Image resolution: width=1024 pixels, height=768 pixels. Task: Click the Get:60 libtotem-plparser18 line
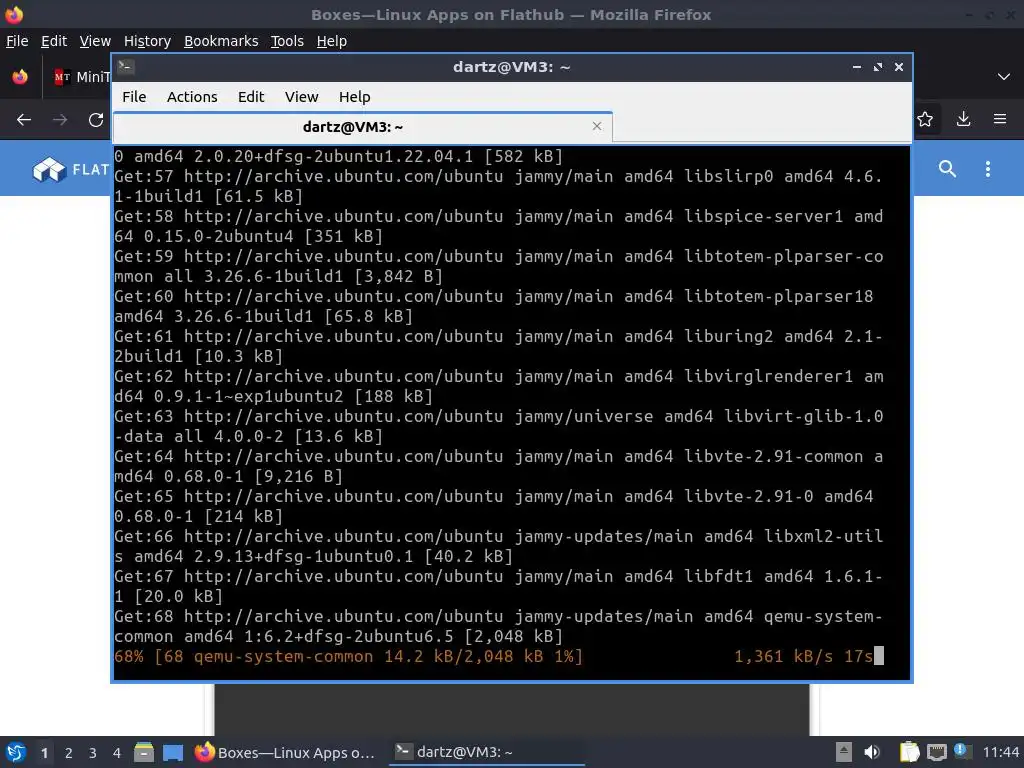pos(494,306)
